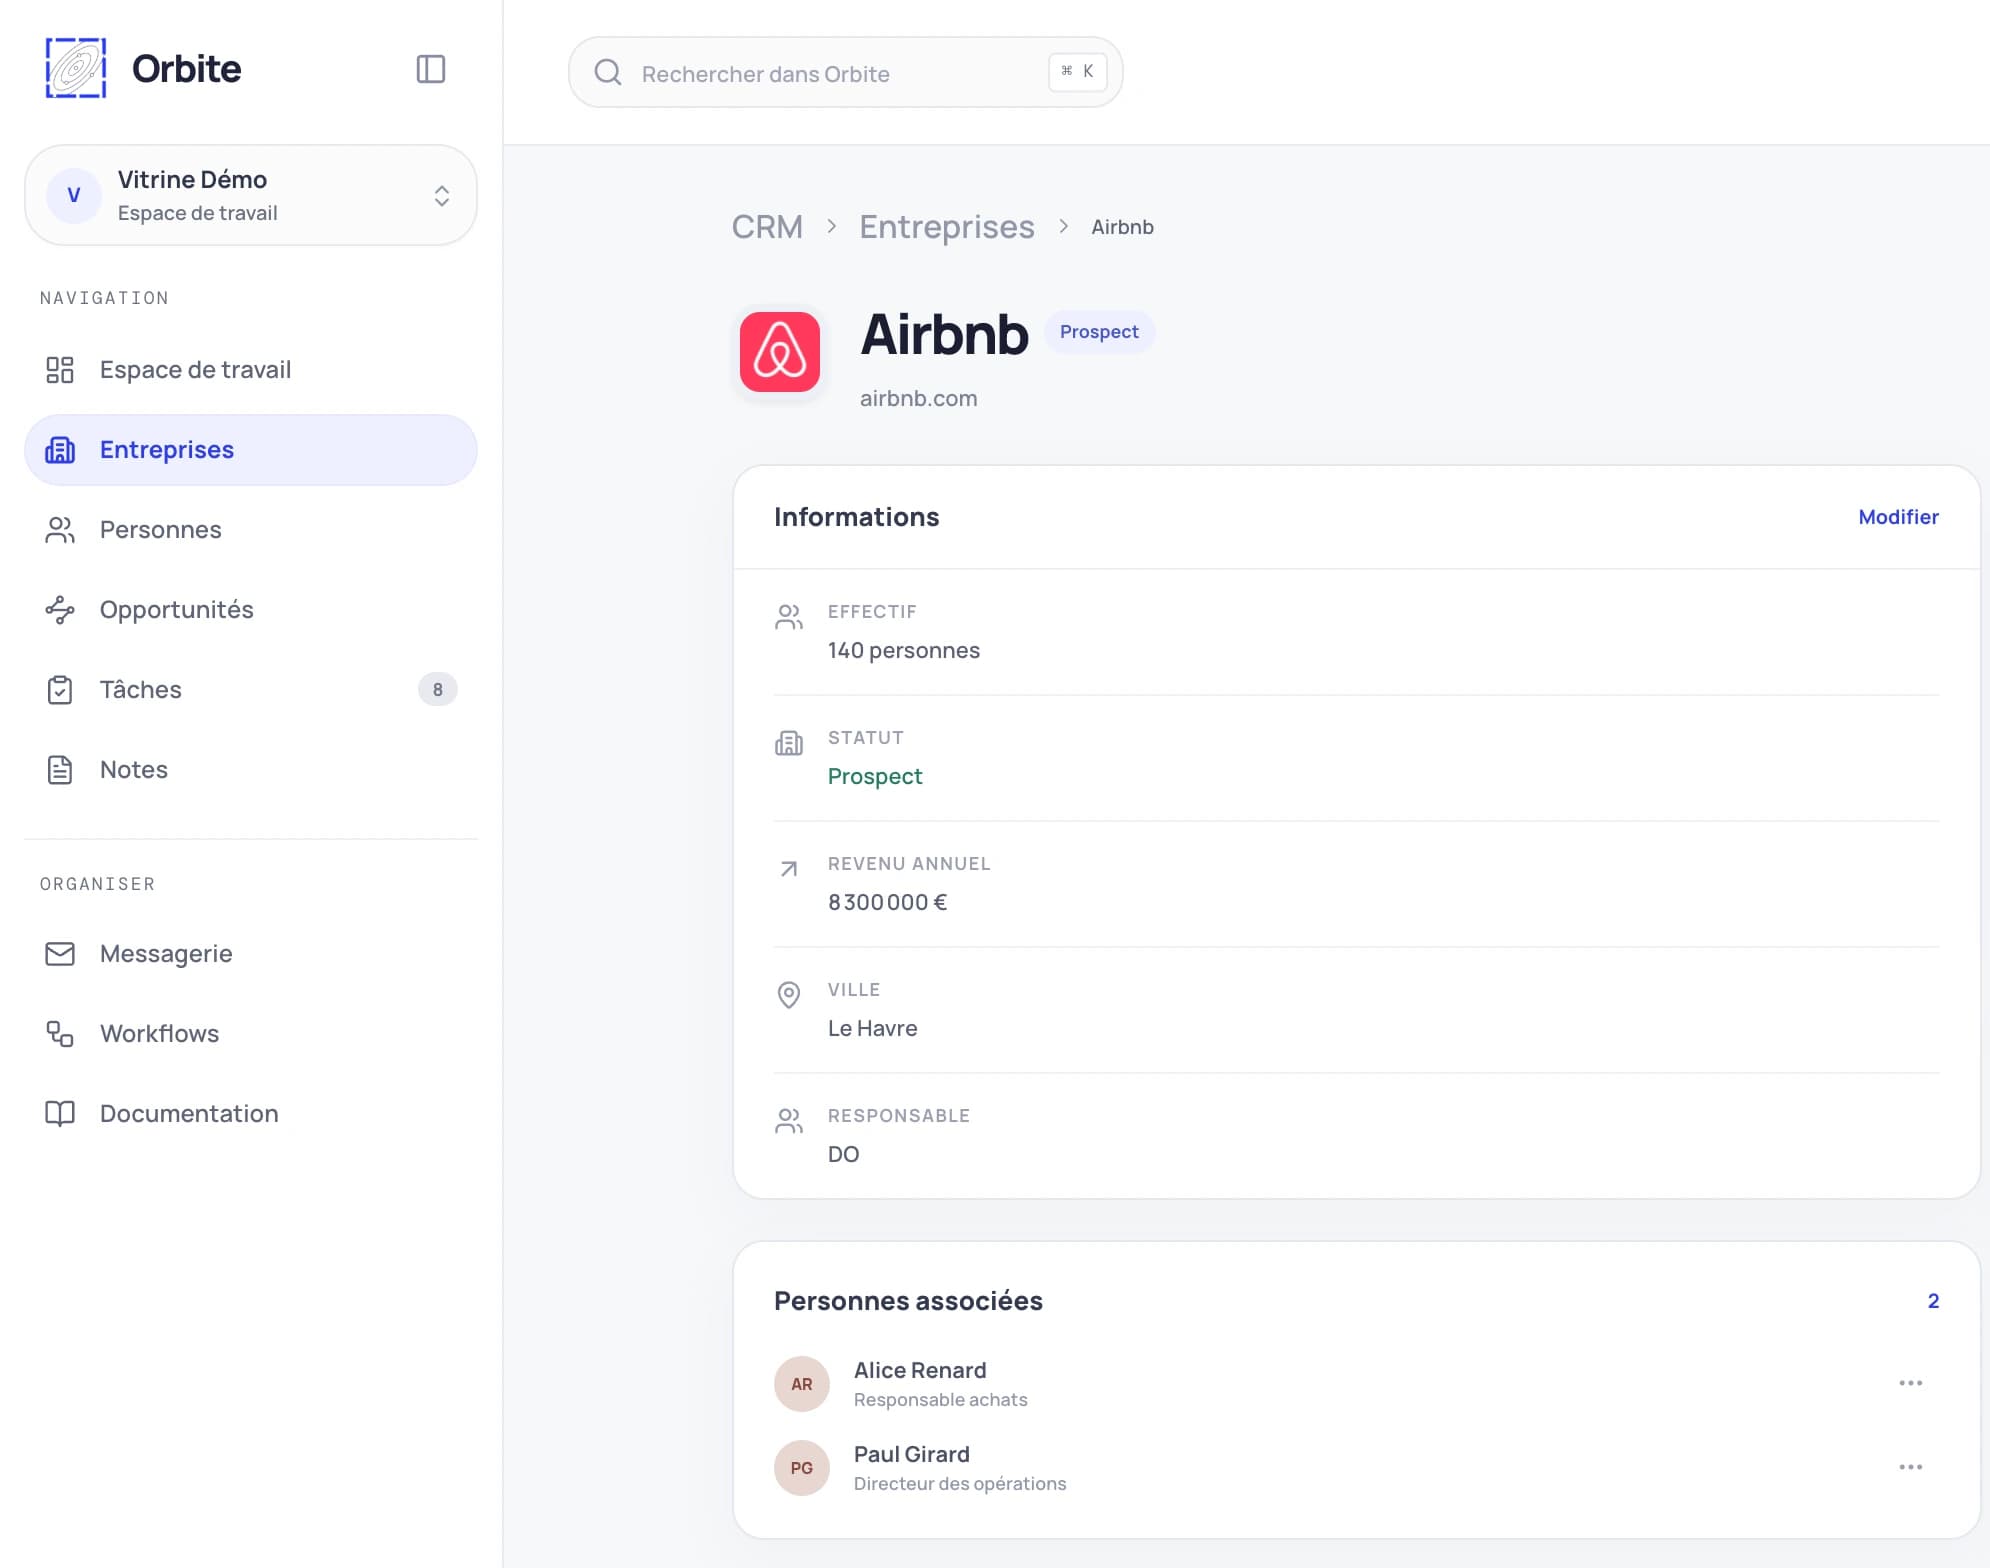
Task: Click the Airbnb breadcrumb item
Action: coord(1122,227)
